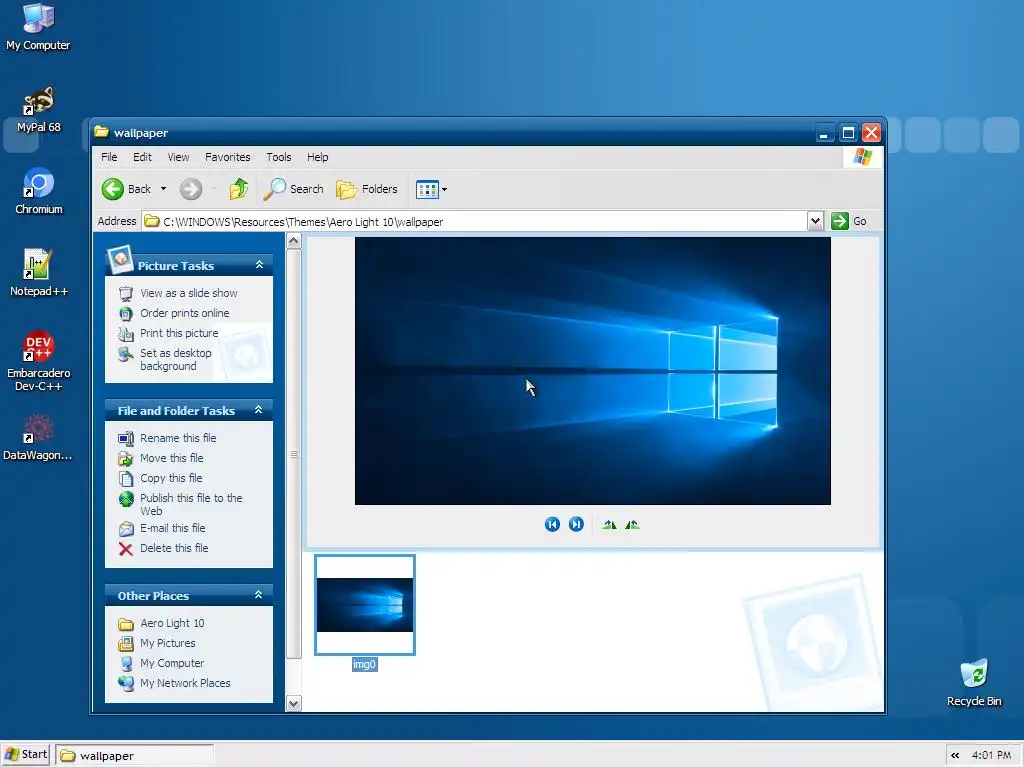The image size is (1024, 768).
Task: Go up one folder level
Action: [238, 189]
